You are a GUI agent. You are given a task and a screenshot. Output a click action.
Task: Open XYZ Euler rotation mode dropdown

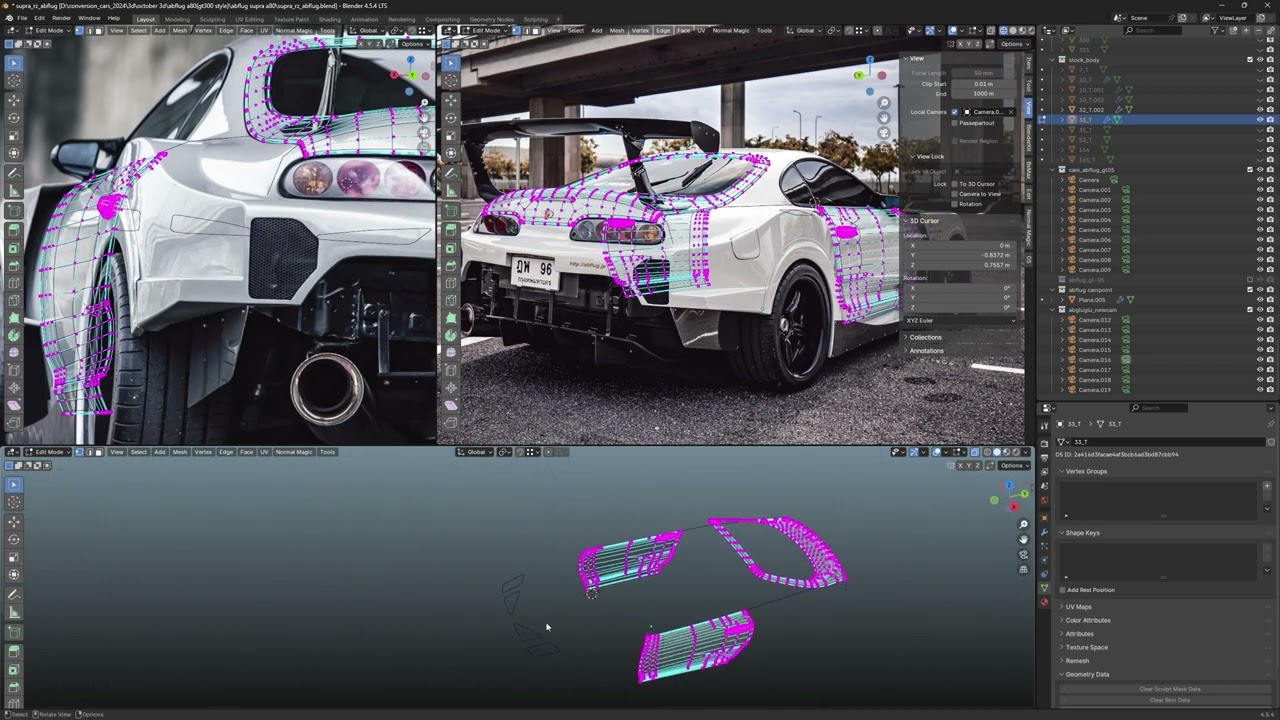pos(960,321)
